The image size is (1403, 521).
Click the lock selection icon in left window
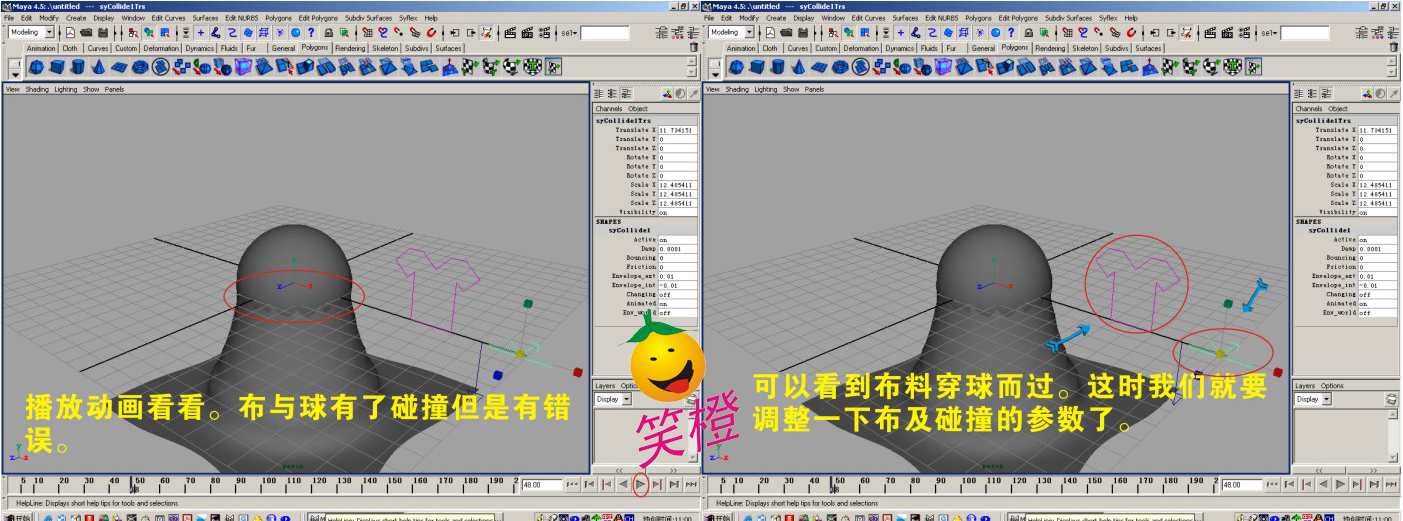click(x=329, y=32)
